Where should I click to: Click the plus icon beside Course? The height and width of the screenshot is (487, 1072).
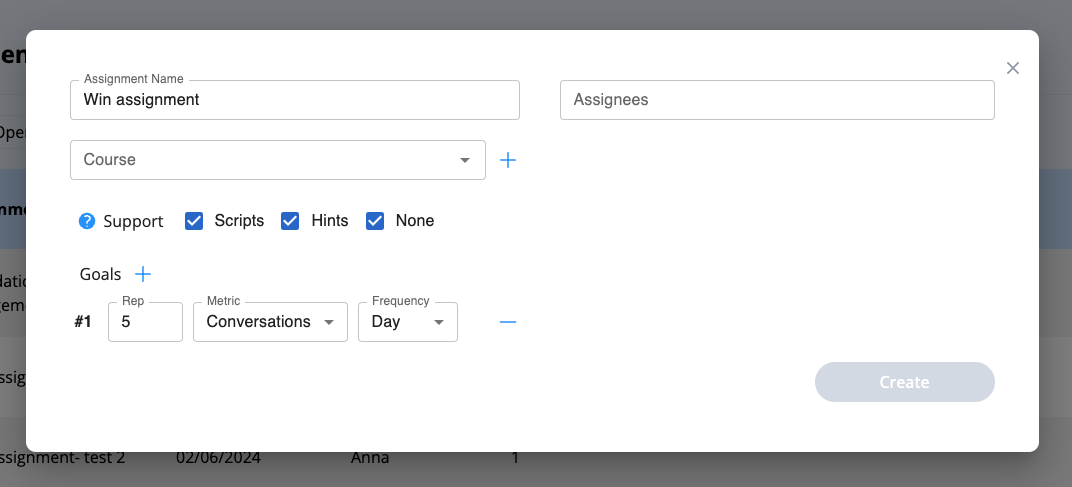click(508, 160)
